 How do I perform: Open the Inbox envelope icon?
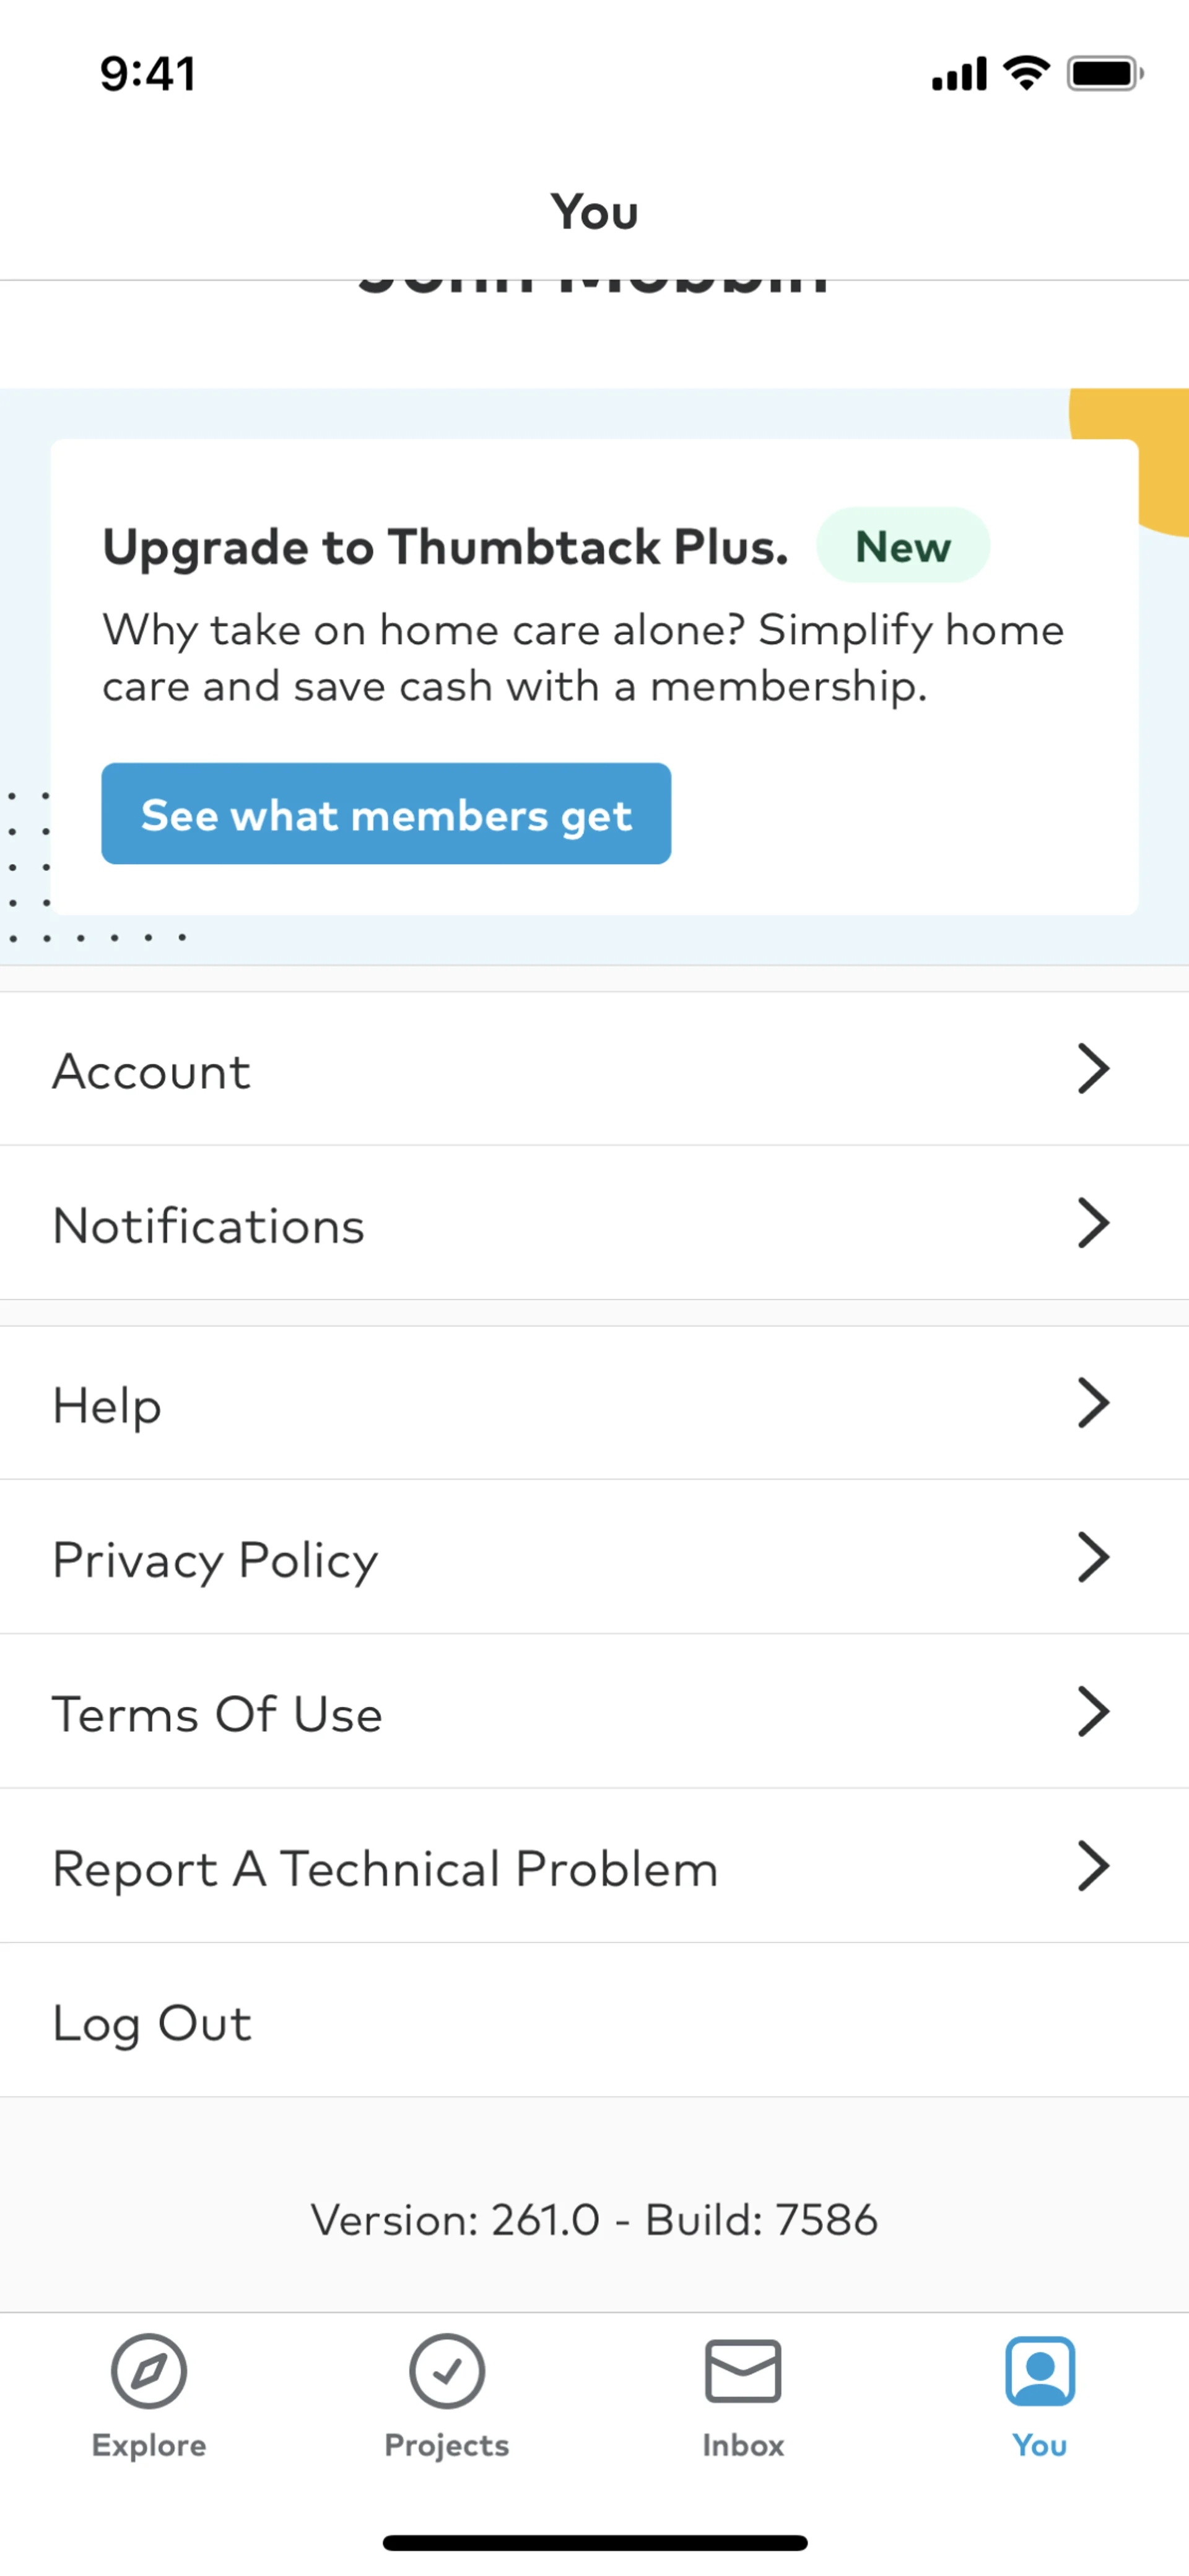[743, 2371]
